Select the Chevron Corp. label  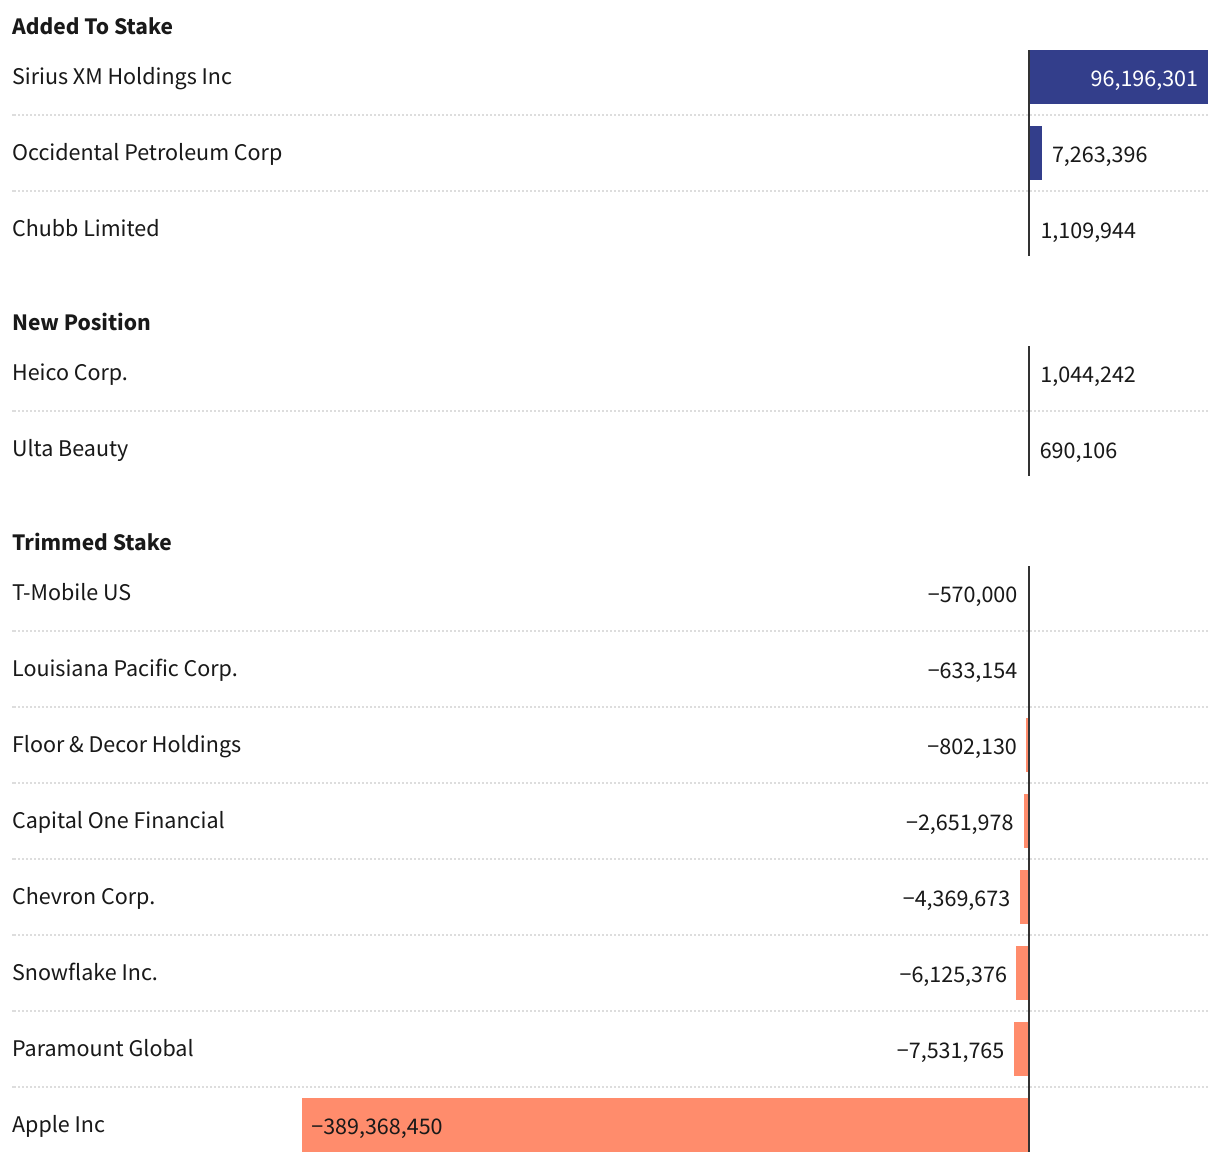pos(84,897)
